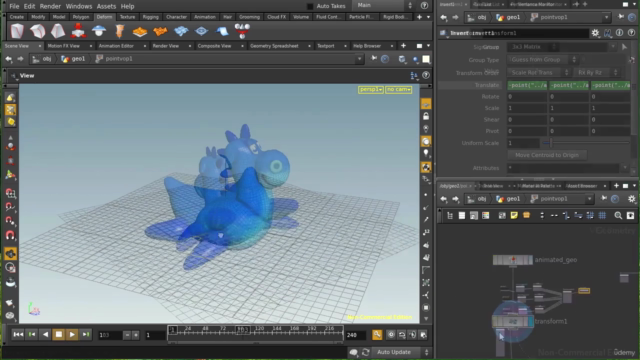
Task: Step forward one frame button
Action: coord(86,335)
